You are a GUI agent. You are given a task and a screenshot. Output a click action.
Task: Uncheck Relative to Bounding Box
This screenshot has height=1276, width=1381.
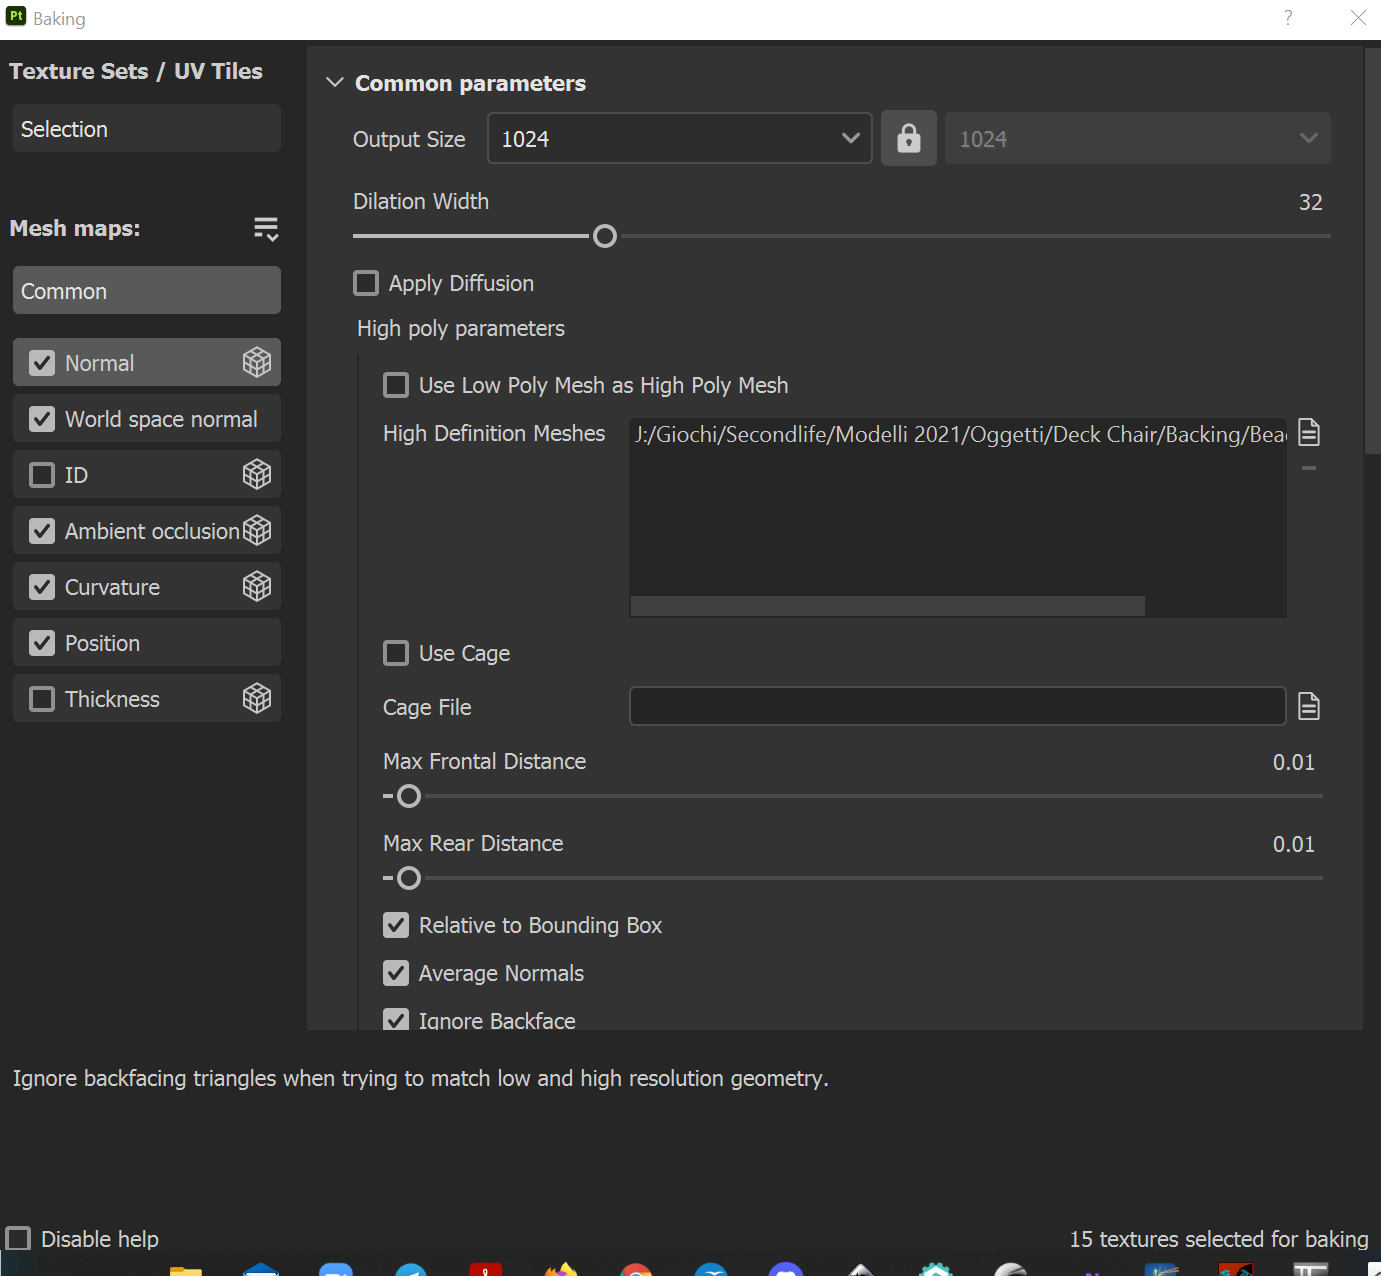pyautogui.click(x=396, y=925)
